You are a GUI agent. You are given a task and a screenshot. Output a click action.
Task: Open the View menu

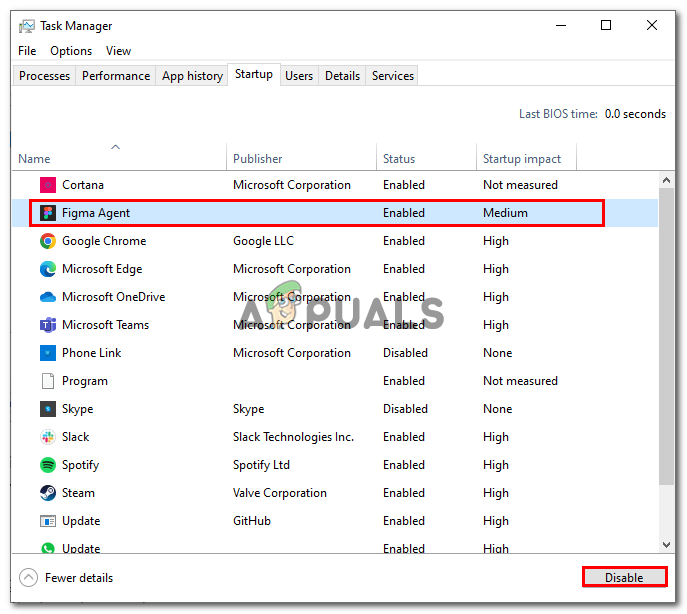(x=118, y=51)
